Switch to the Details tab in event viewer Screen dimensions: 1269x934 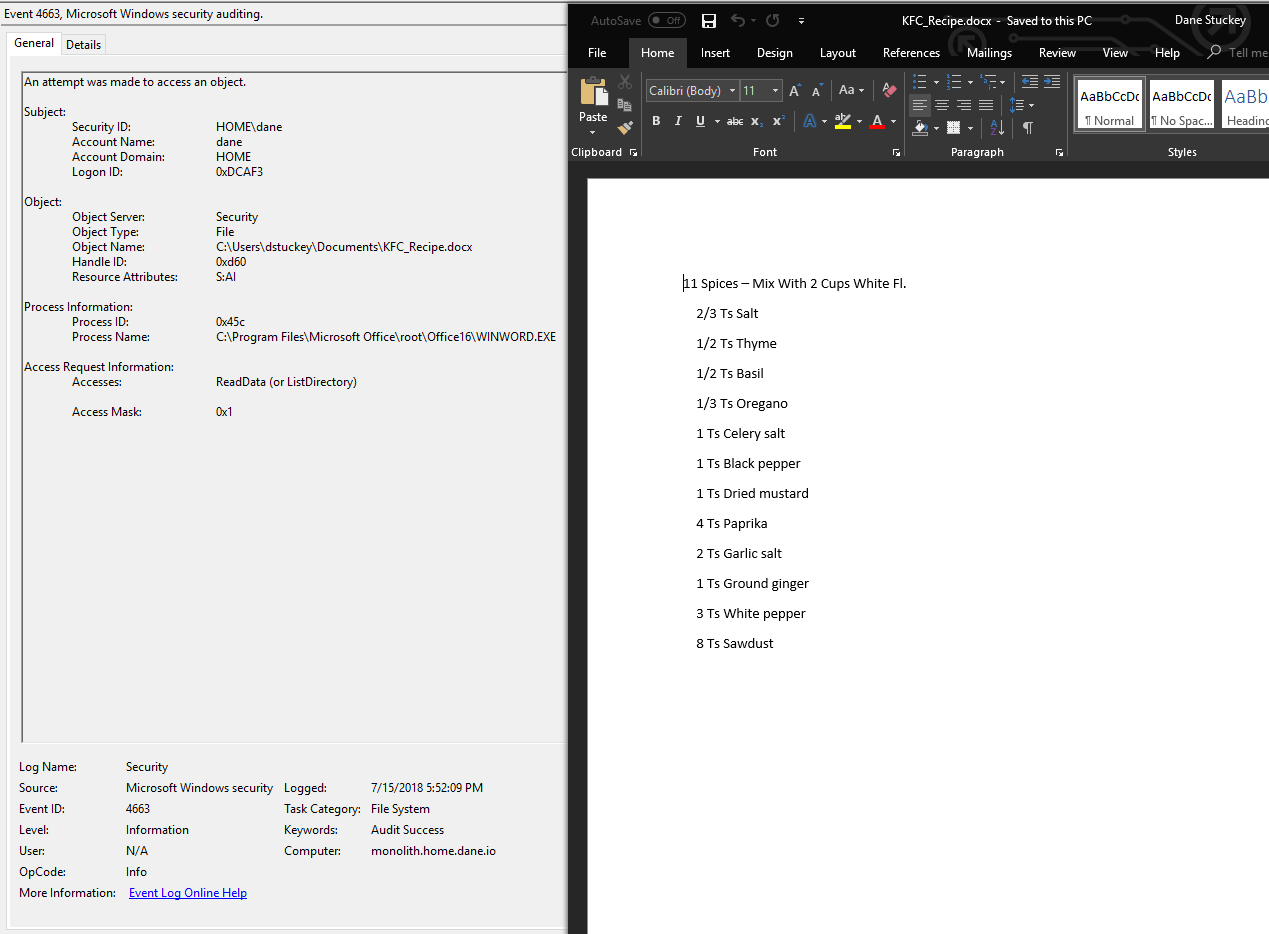pyautogui.click(x=84, y=44)
